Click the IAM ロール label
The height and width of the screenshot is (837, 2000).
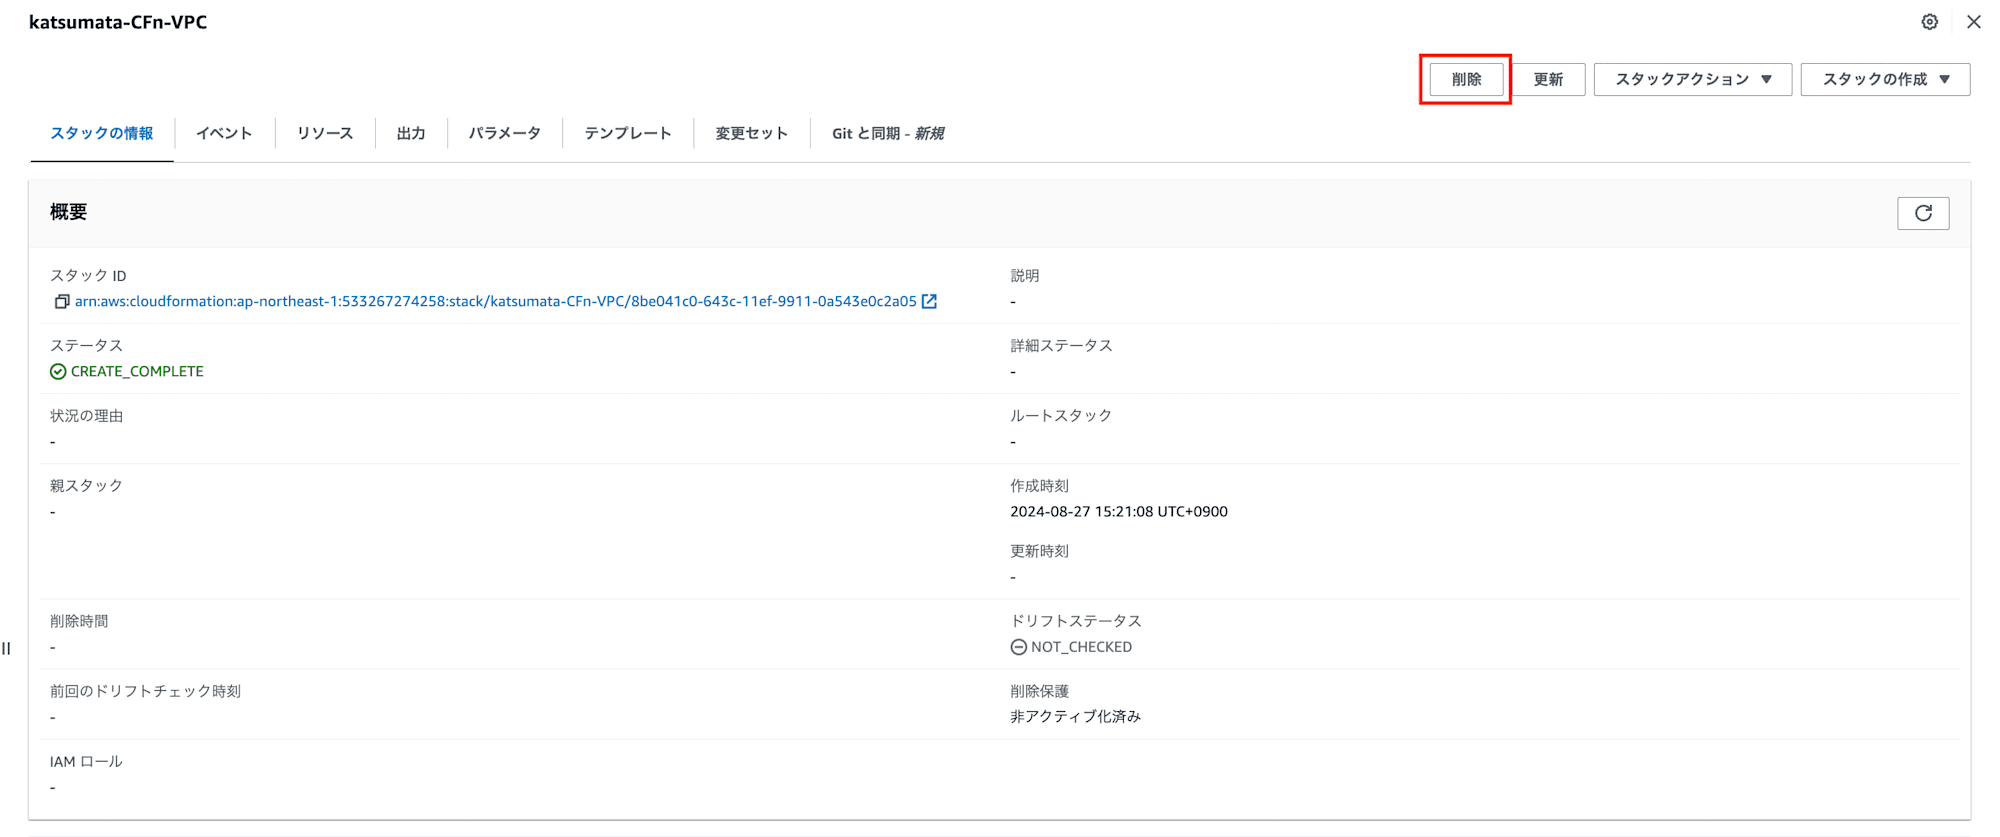point(86,761)
